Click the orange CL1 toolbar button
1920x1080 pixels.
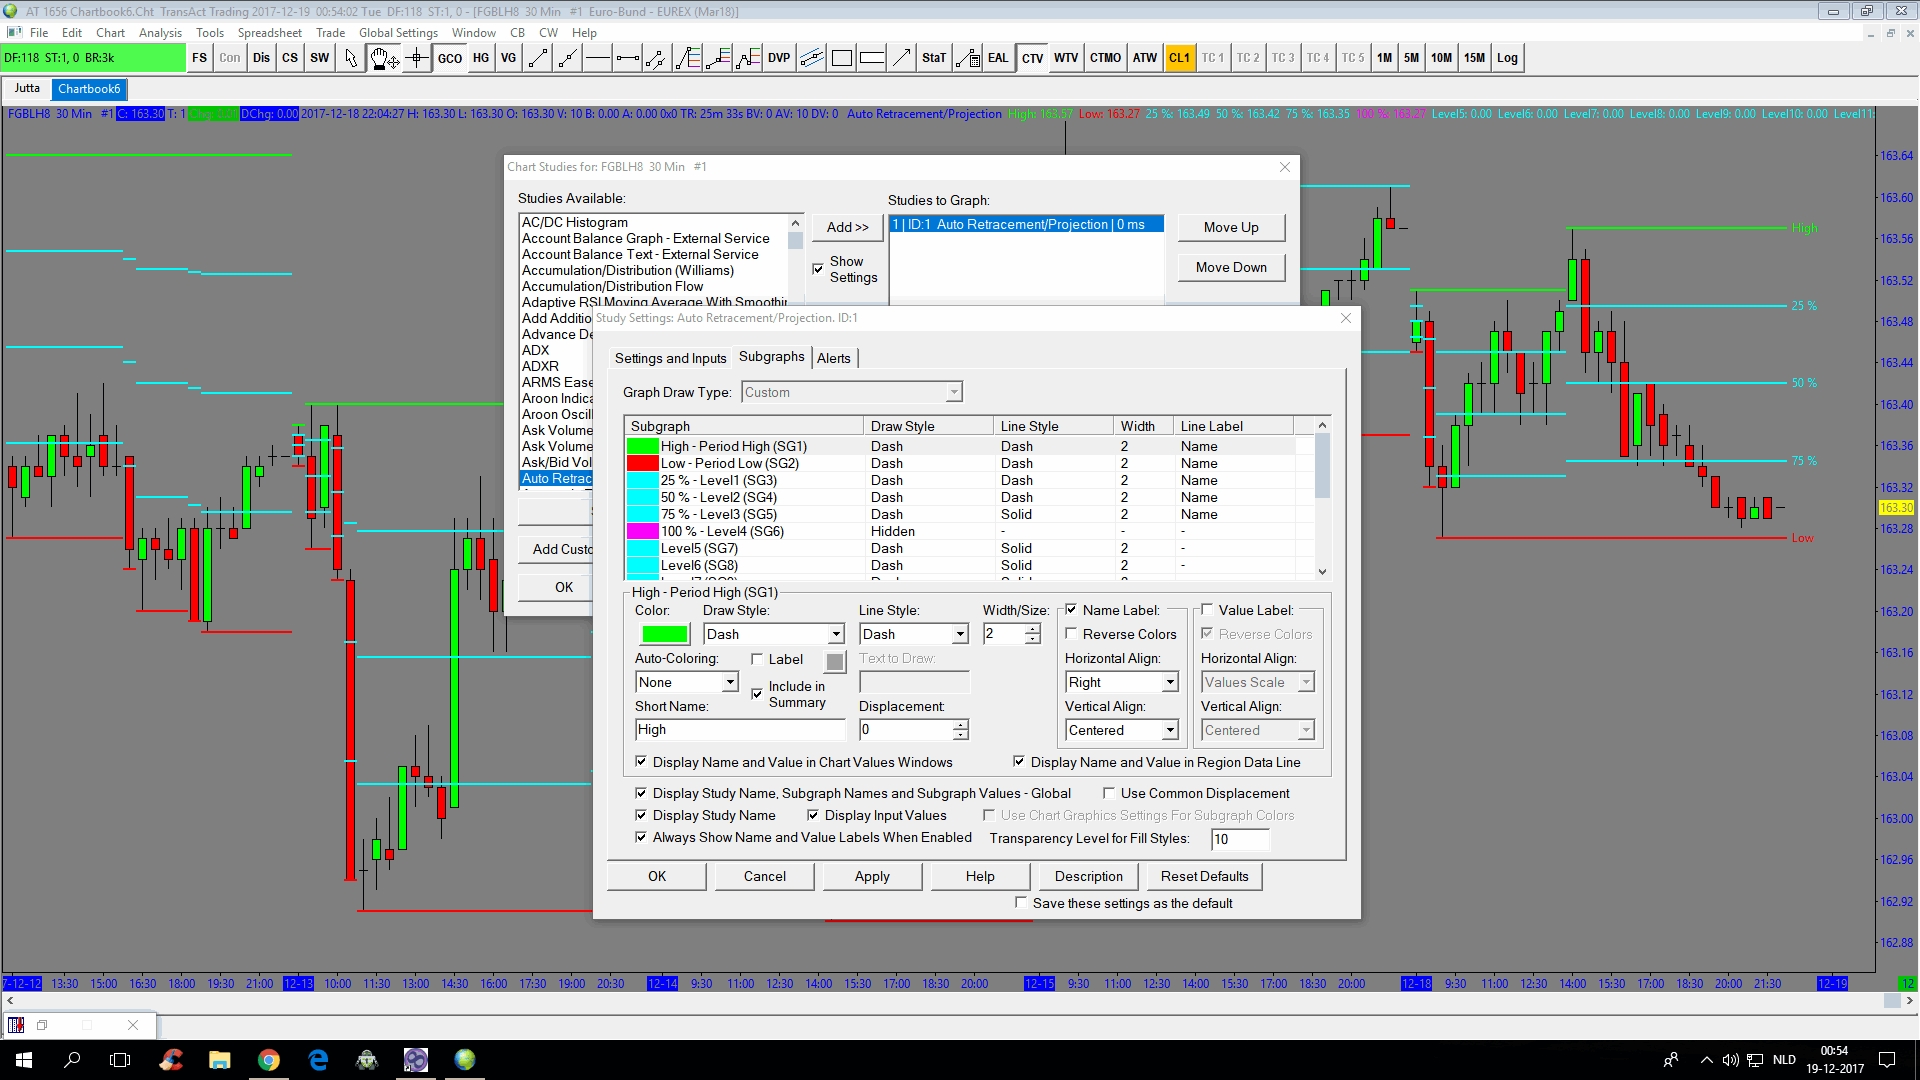point(1180,58)
